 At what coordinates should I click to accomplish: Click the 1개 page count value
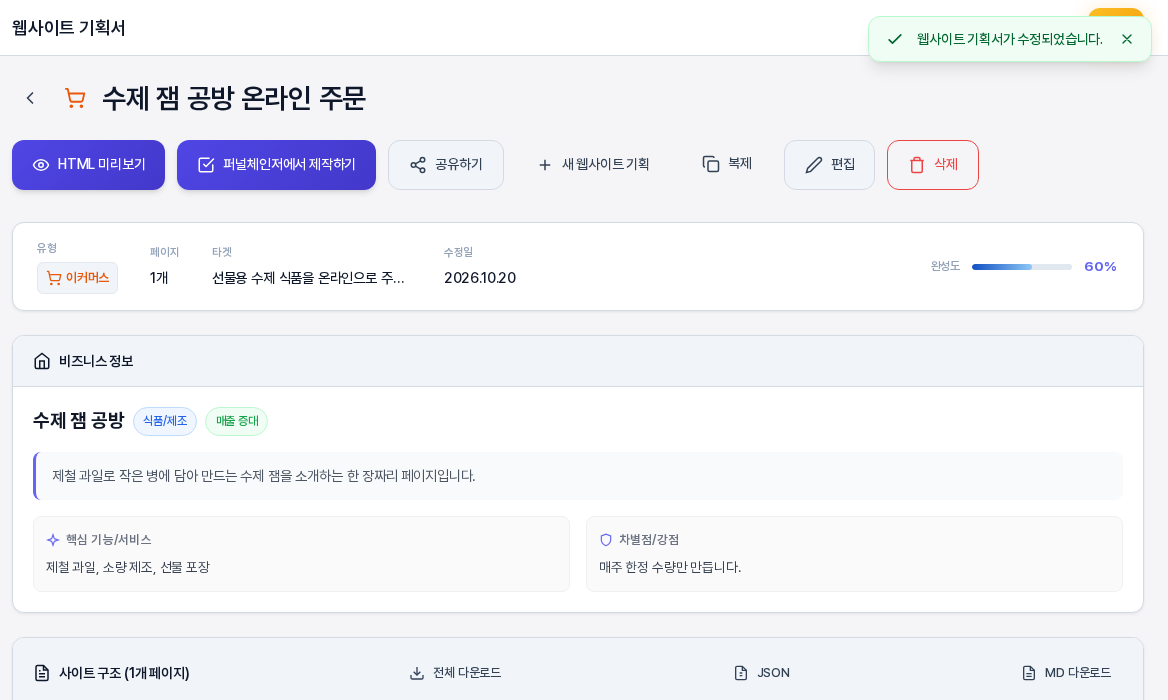click(159, 278)
